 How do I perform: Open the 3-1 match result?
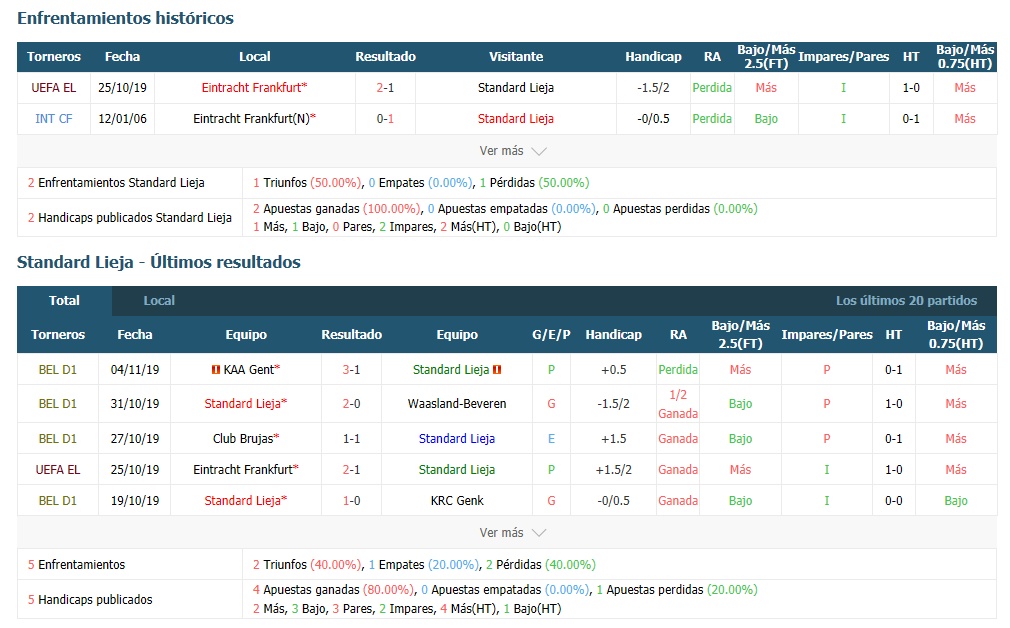pyautogui.click(x=352, y=370)
